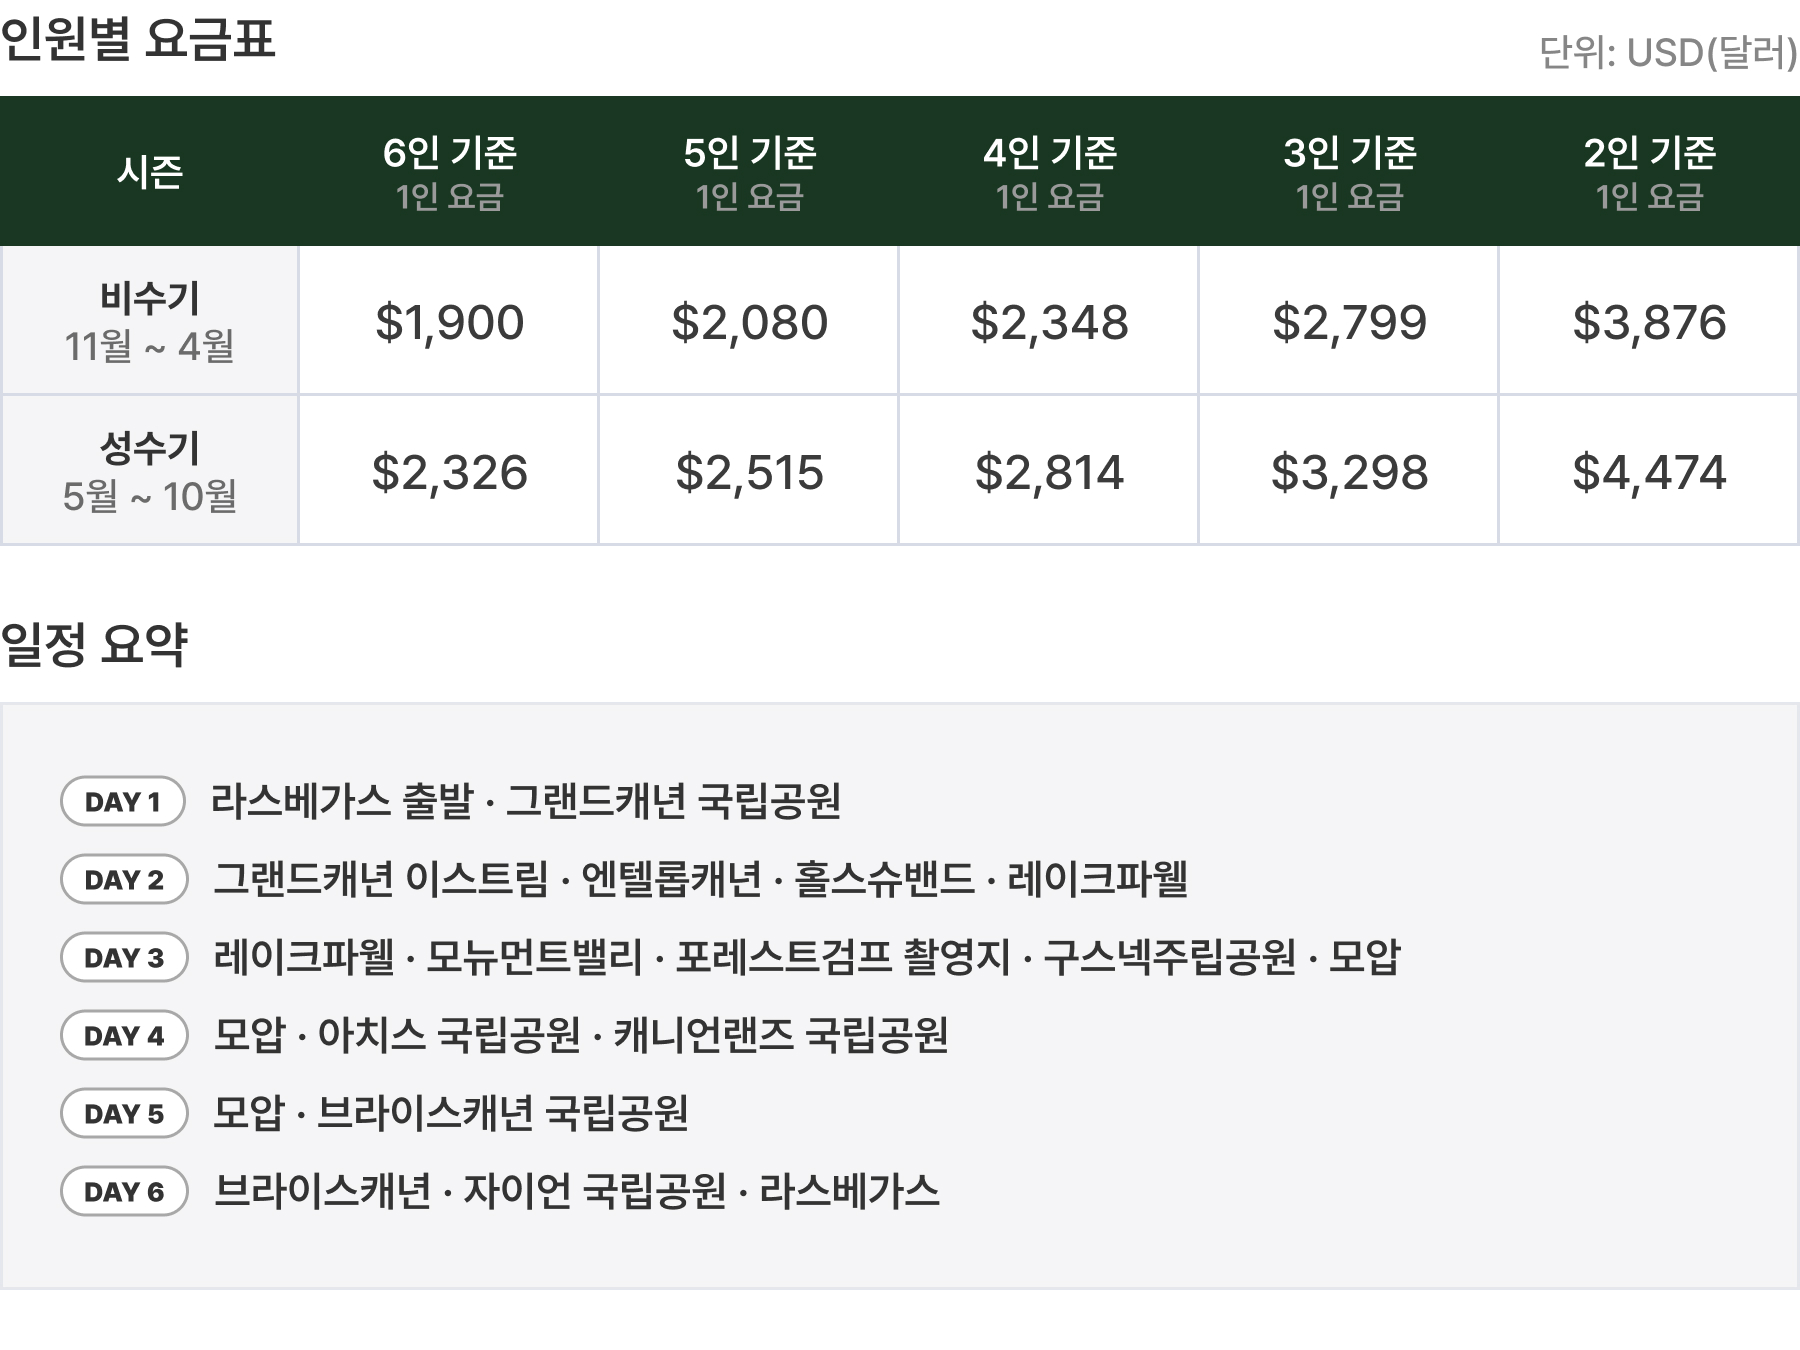Select the 성수기 season row label
The image size is (1800, 1350).
pos(149,471)
